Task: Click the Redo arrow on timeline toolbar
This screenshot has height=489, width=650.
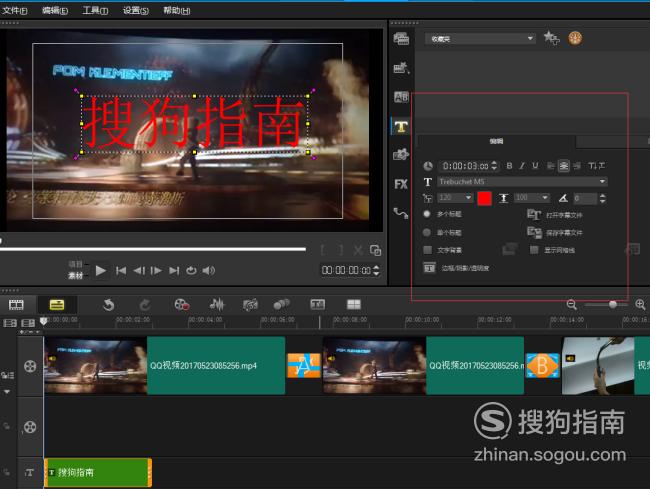Action: (145, 305)
